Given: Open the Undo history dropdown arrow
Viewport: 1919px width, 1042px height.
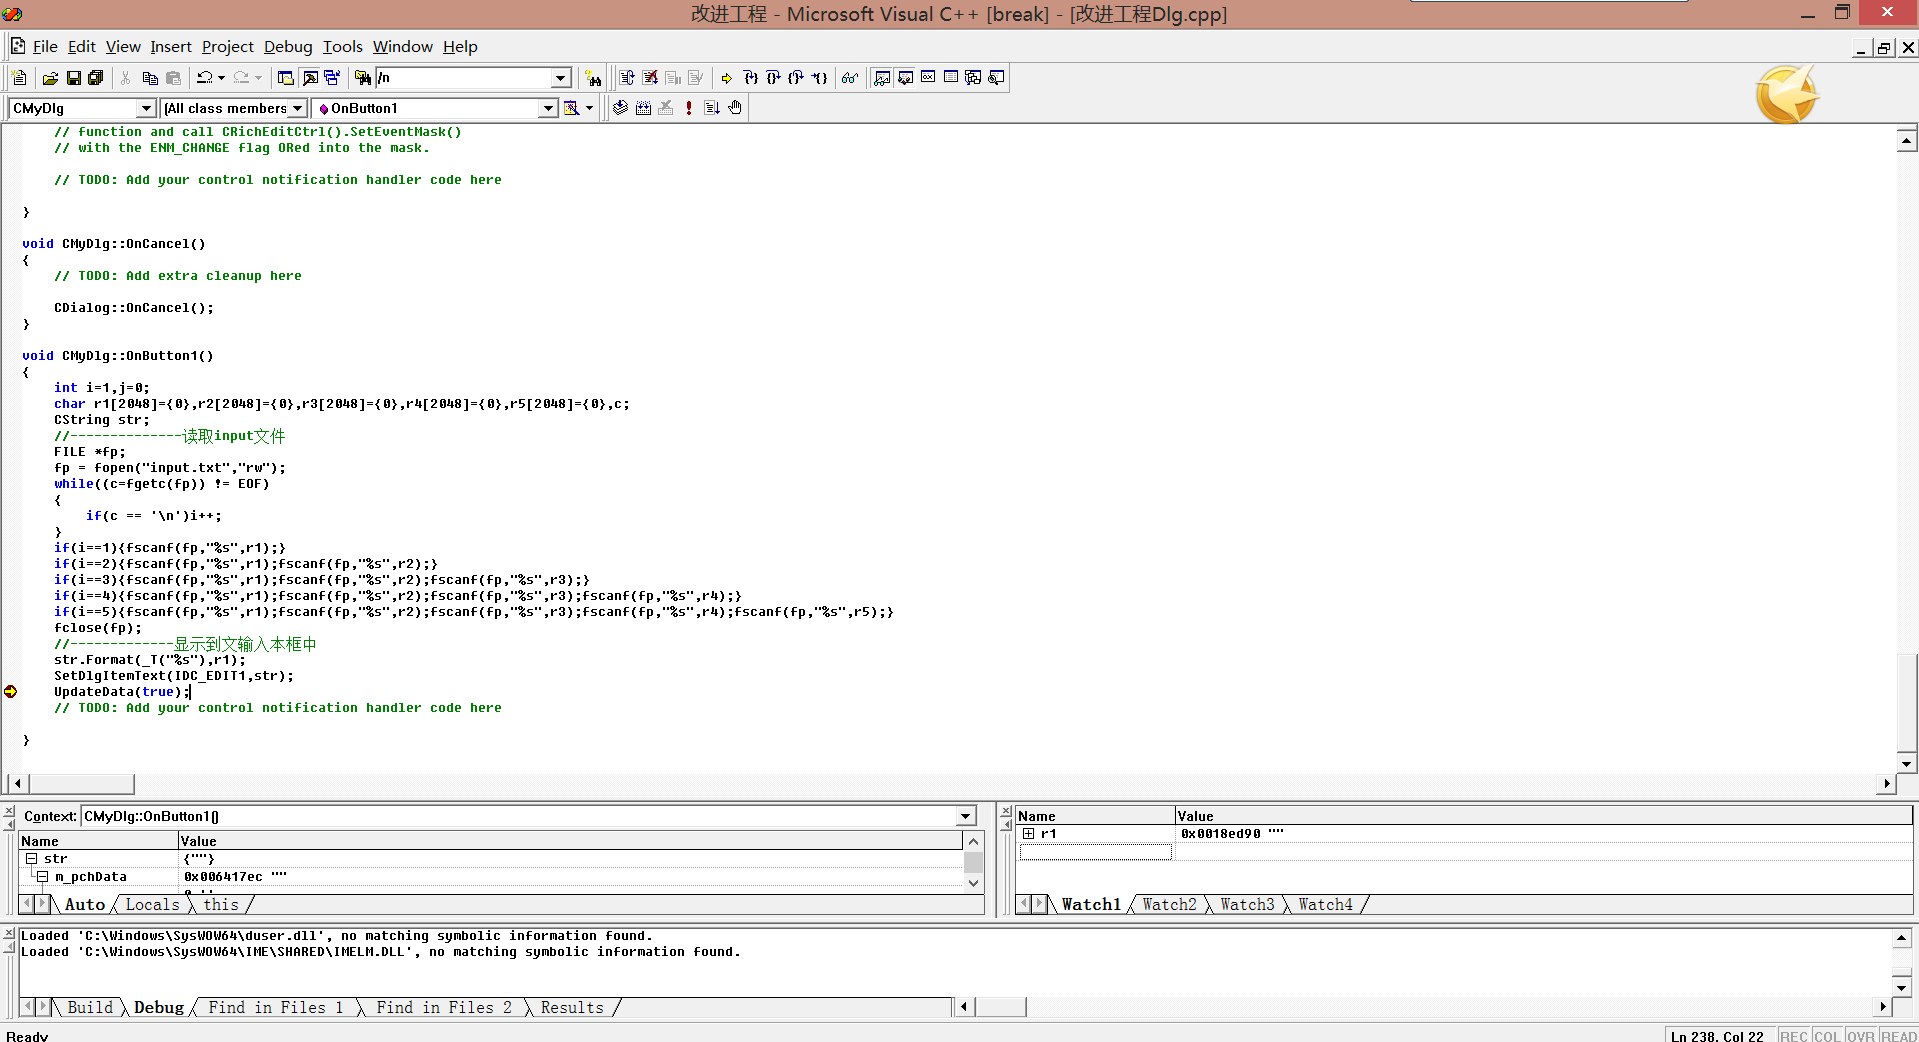Looking at the screenshot, I should [x=221, y=78].
